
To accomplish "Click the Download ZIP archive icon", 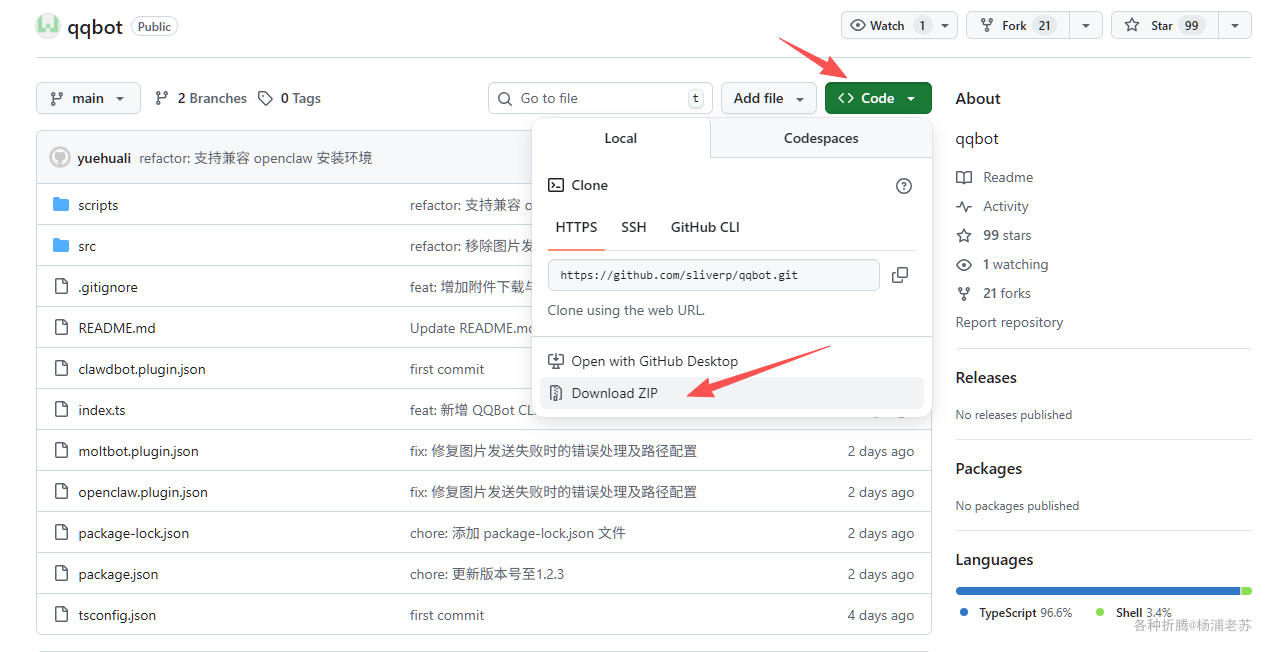I will coord(556,393).
